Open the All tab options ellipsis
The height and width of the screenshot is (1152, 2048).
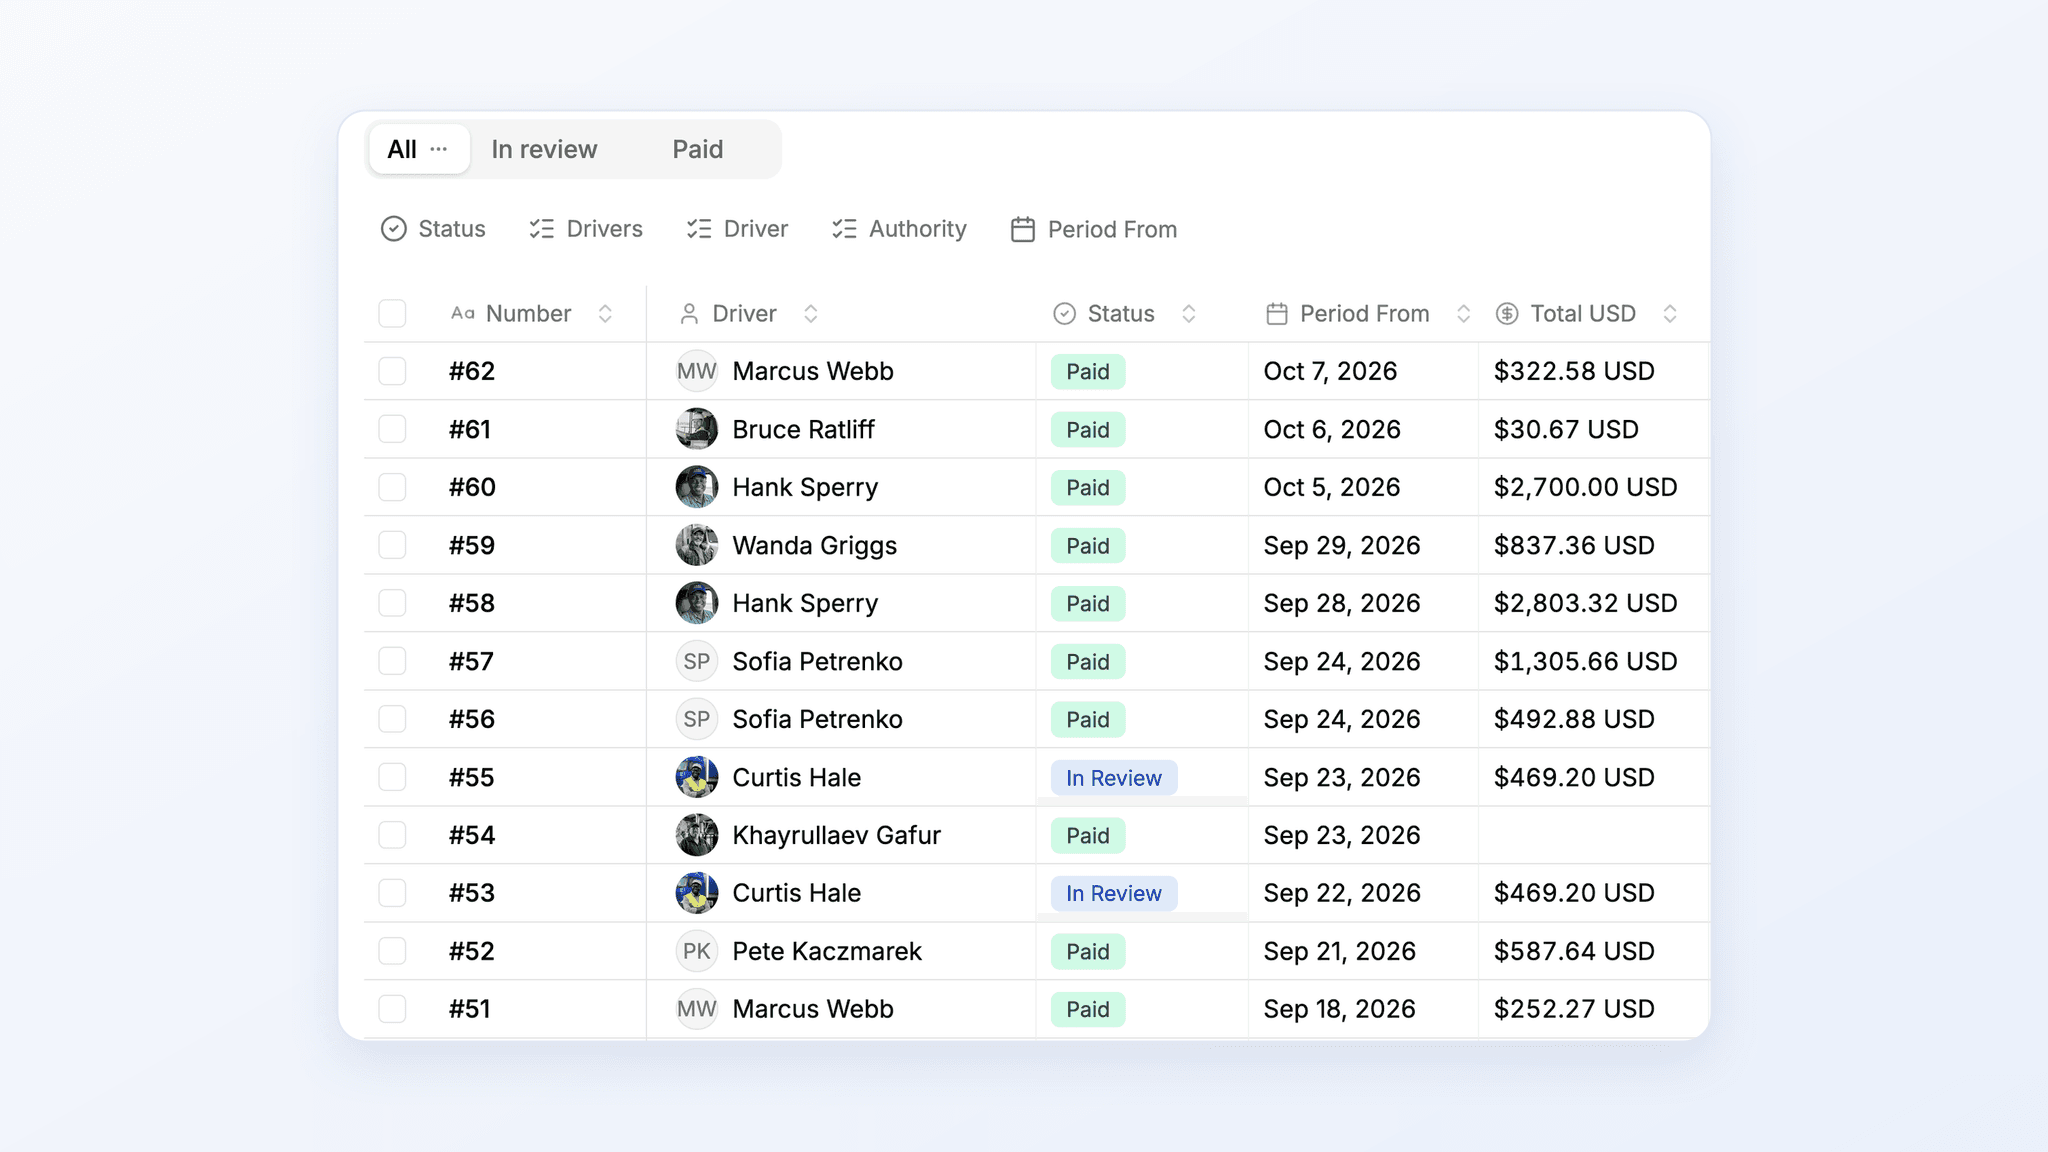[438, 149]
